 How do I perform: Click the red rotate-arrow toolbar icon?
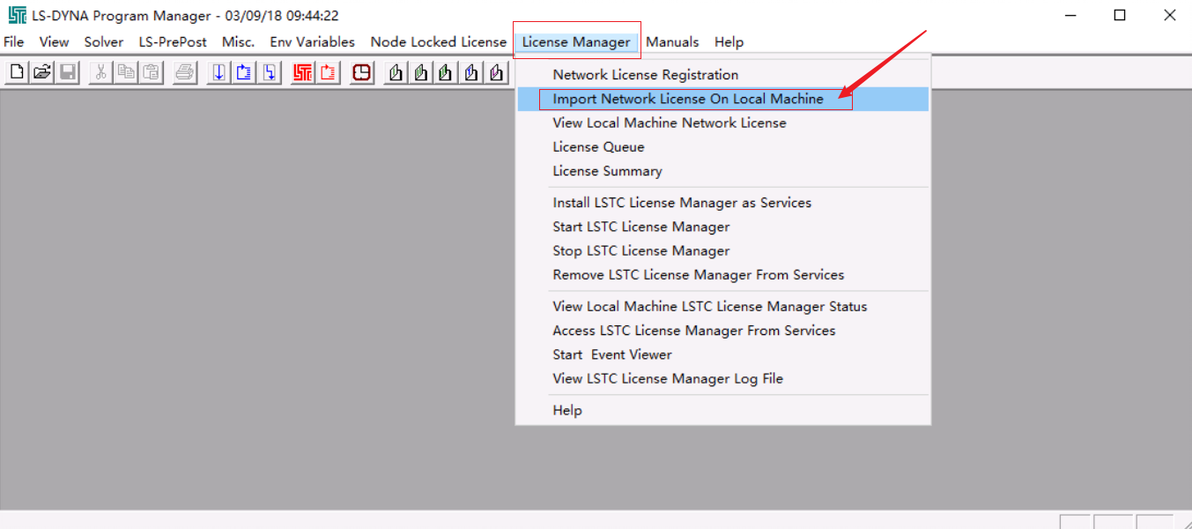click(328, 73)
